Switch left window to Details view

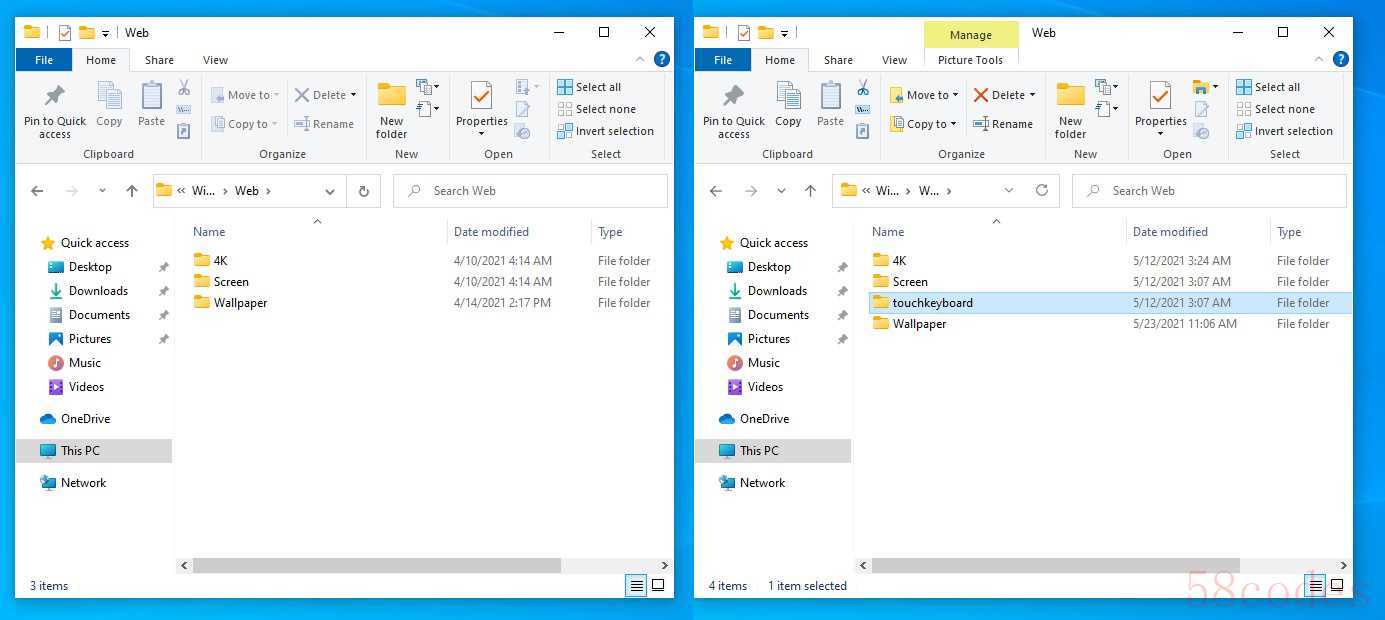tap(636, 586)
